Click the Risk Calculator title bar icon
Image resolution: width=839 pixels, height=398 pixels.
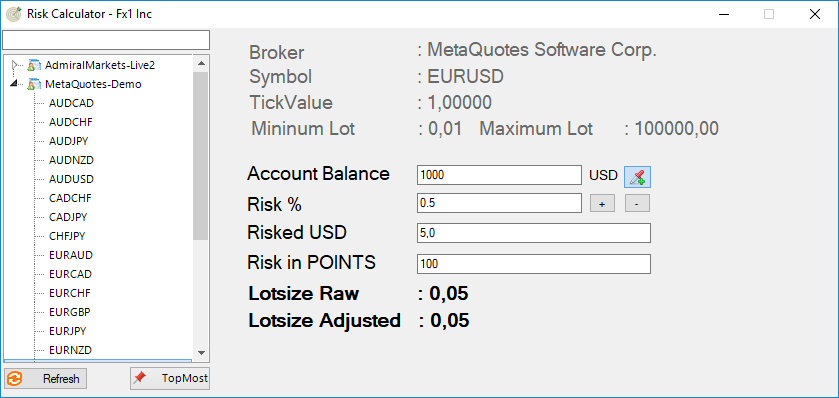click(13, 14)
